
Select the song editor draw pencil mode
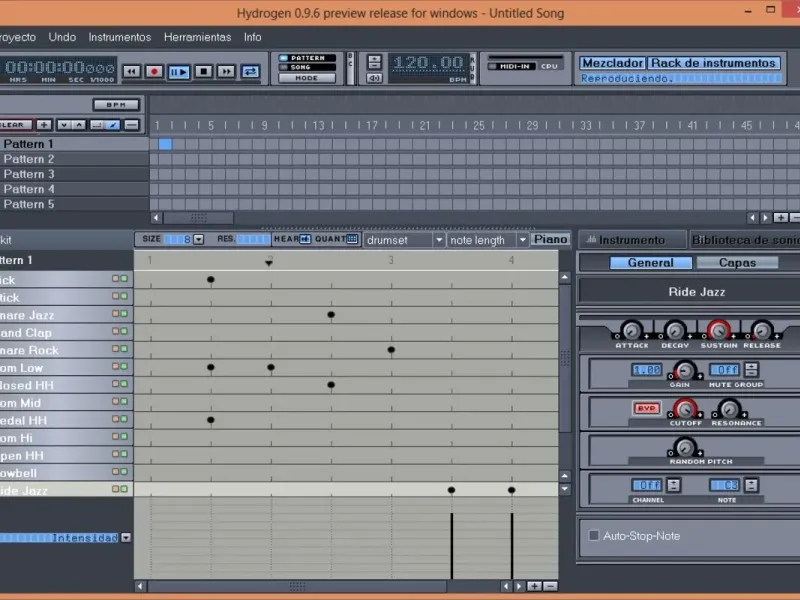point(113,124)
